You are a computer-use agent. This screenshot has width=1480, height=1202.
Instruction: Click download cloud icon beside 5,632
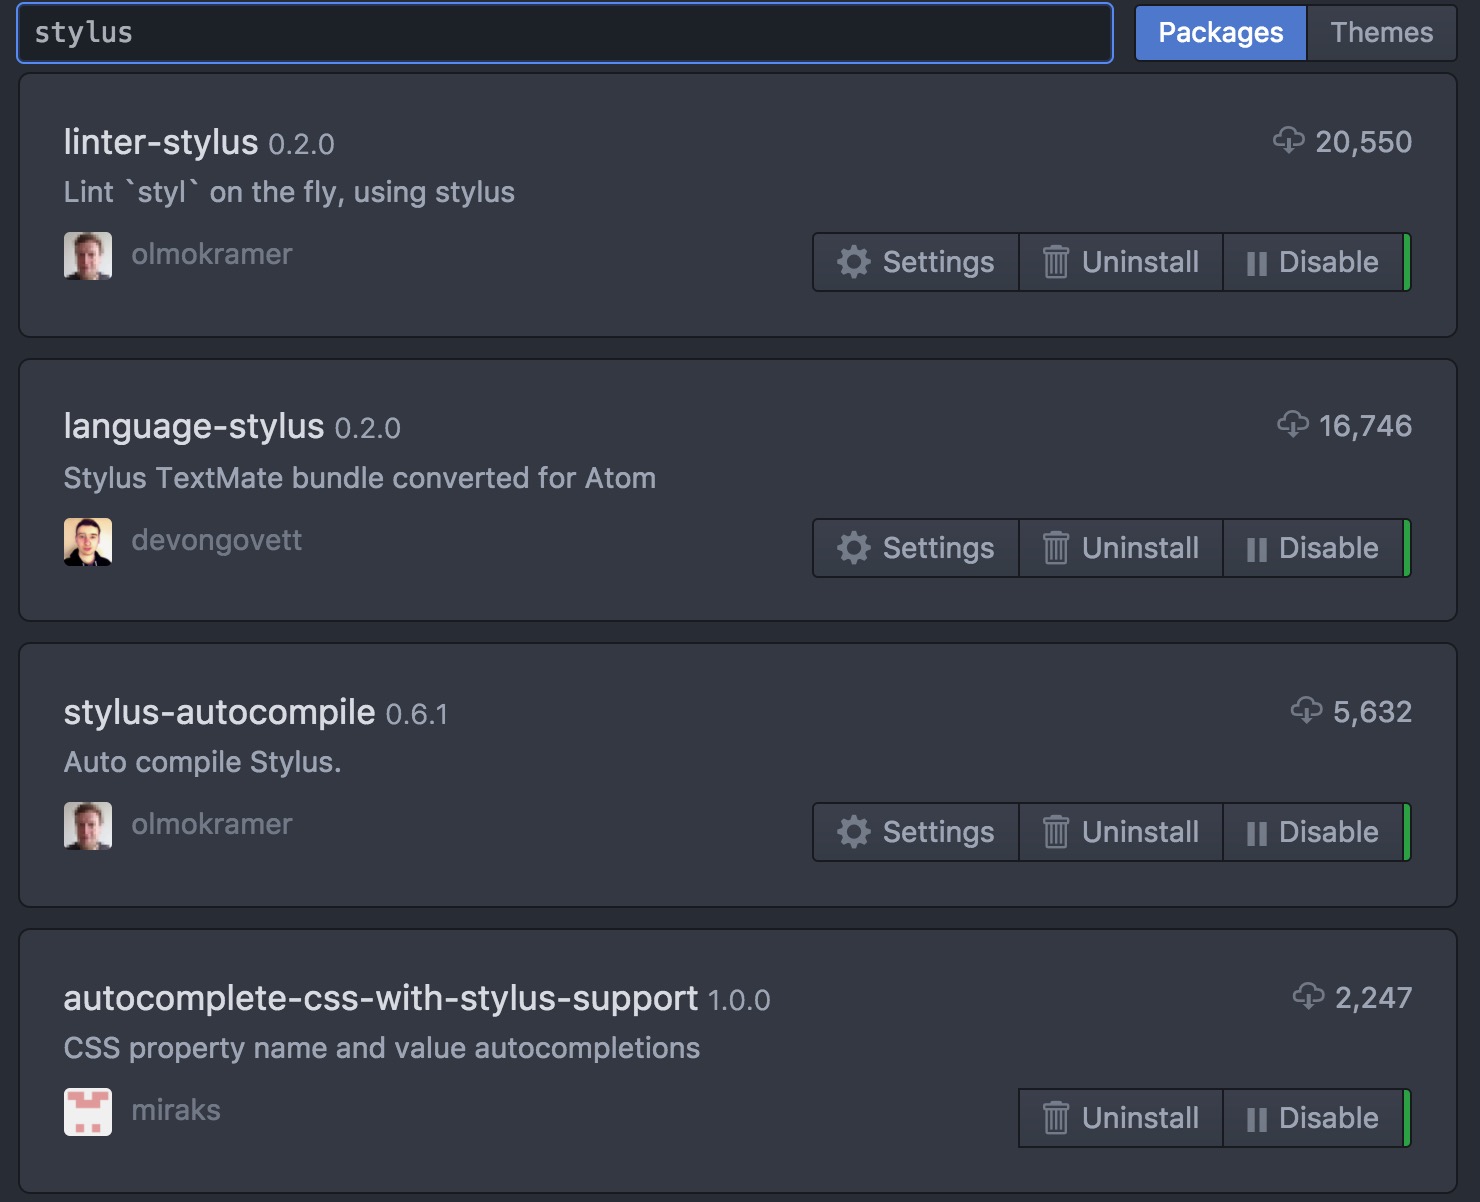[1307, 710]
